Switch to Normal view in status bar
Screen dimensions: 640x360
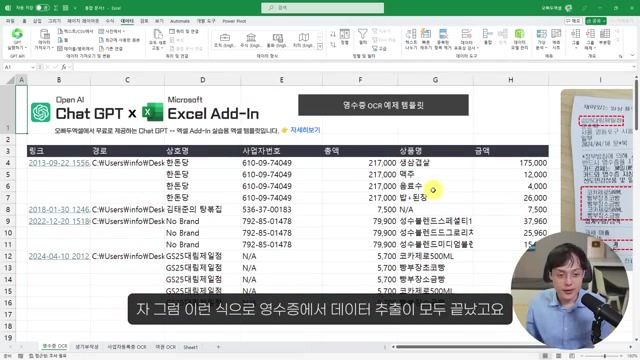pos(545,356)
